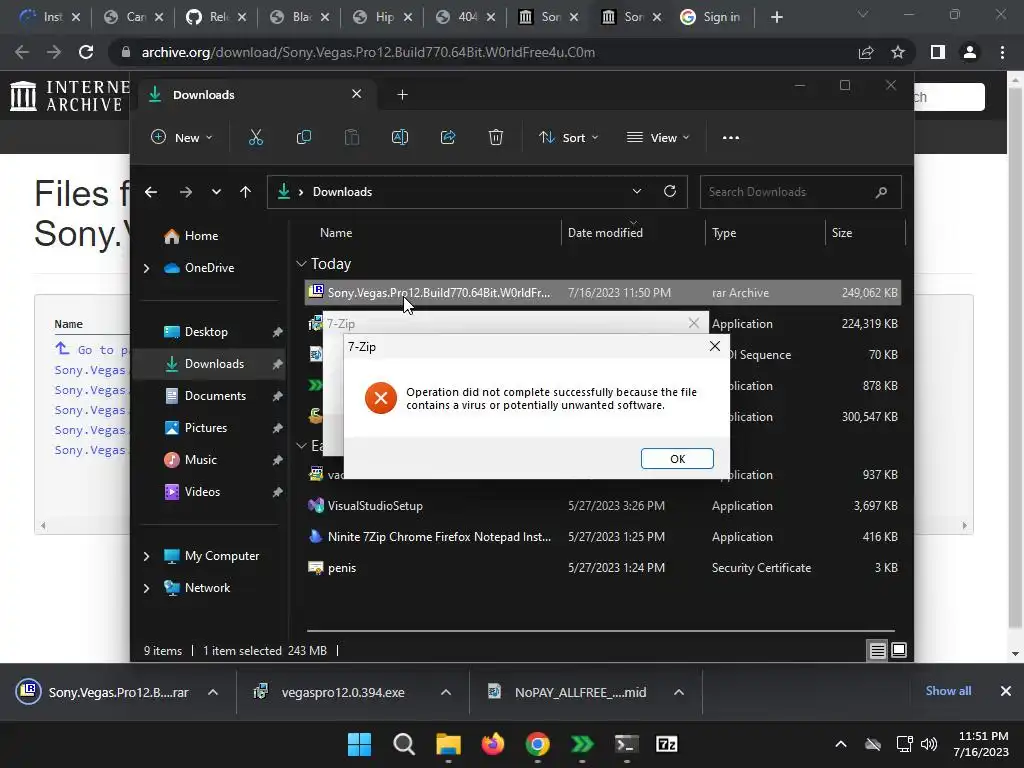This screenshot has height=768, width=1024.
Task: Bookmark this page with star icon
Action: pos(898,52)
